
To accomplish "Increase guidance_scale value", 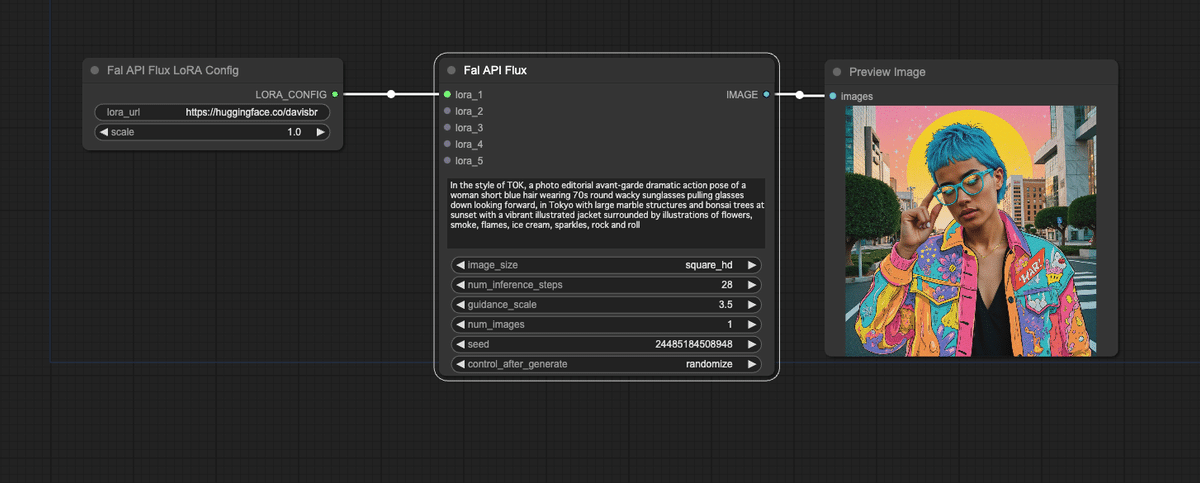I will tap(752, 304).
